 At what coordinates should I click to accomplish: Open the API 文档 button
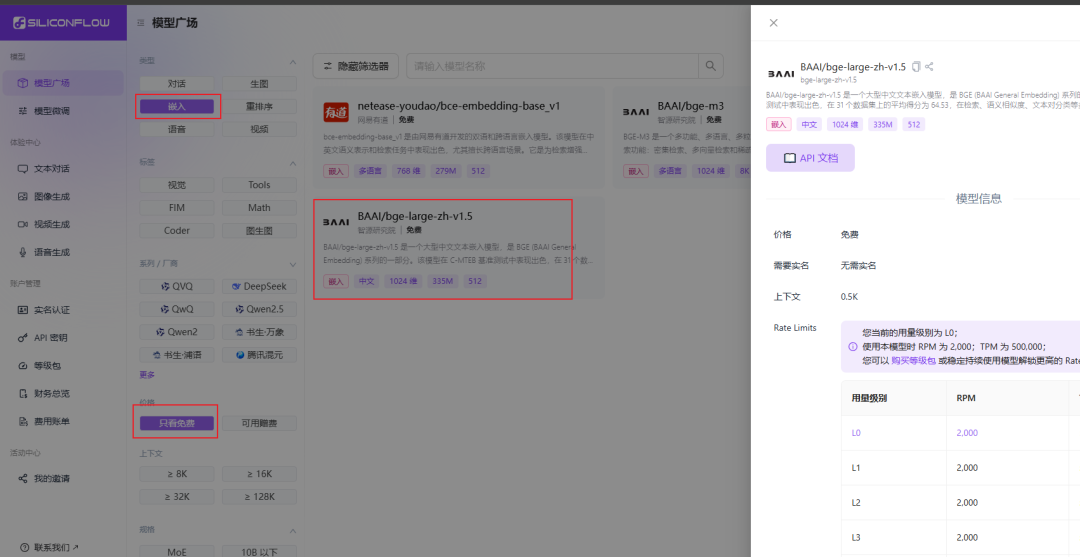[x=811, y=158]
